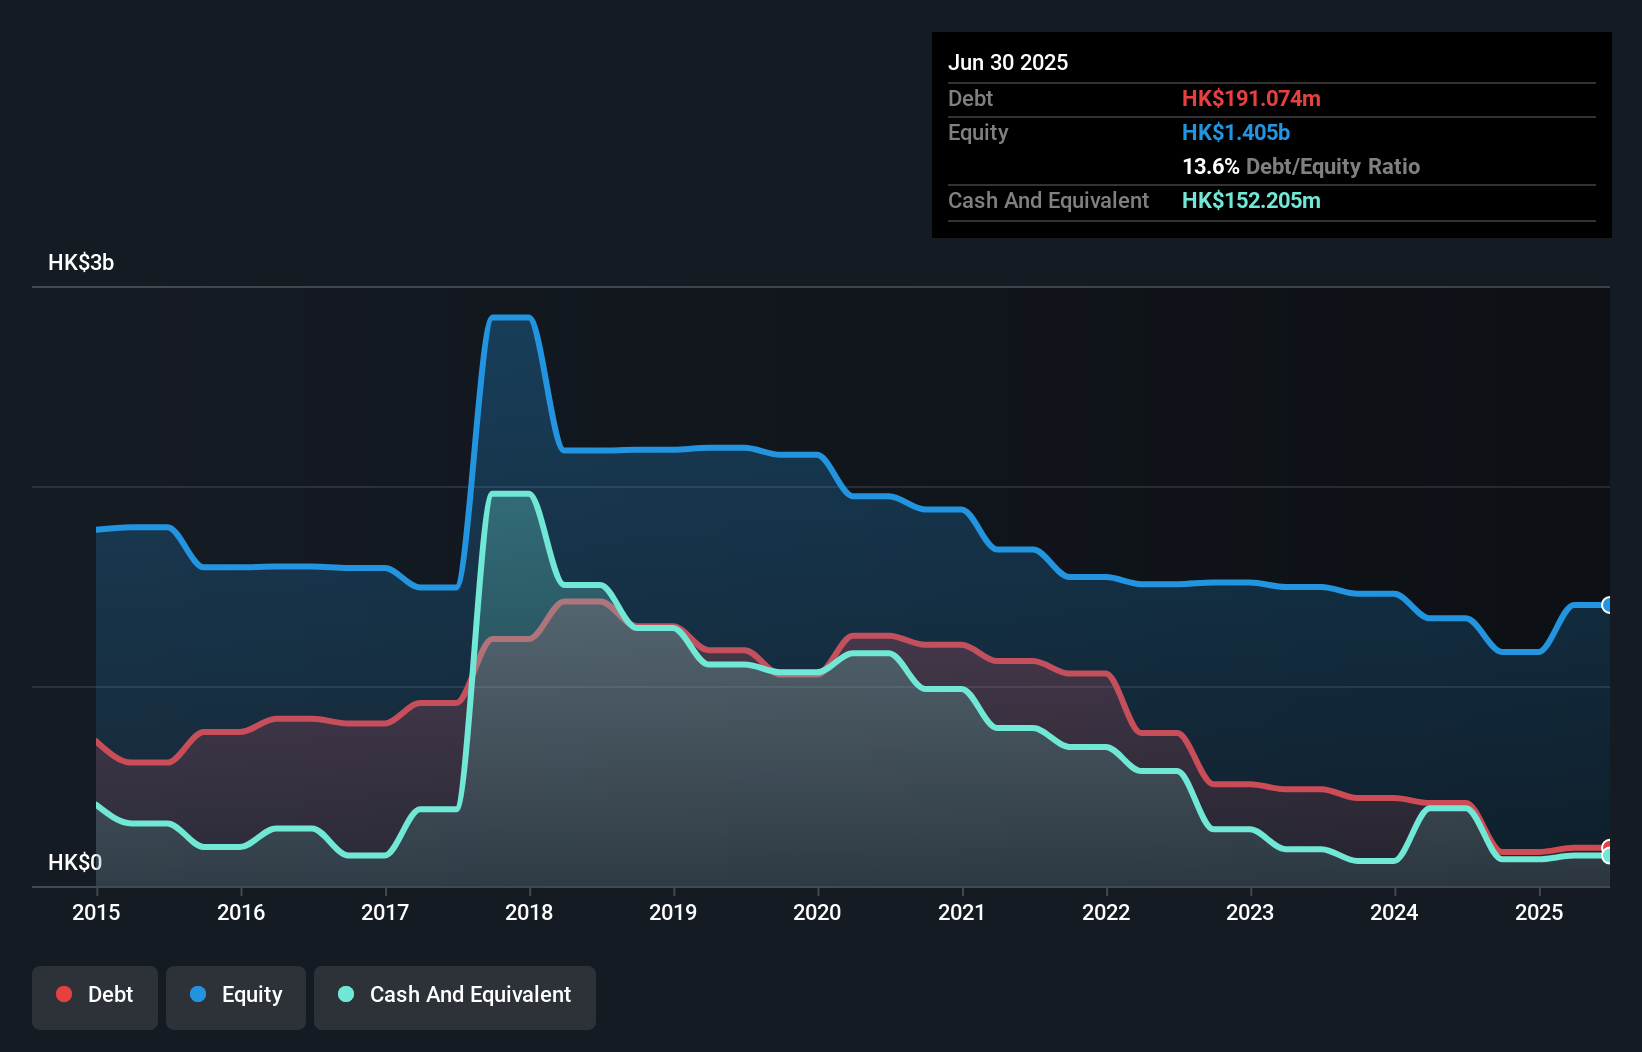Toggle the Cash And Equivalent series visibility
1642x1052 pixels.
click(455, 996)
